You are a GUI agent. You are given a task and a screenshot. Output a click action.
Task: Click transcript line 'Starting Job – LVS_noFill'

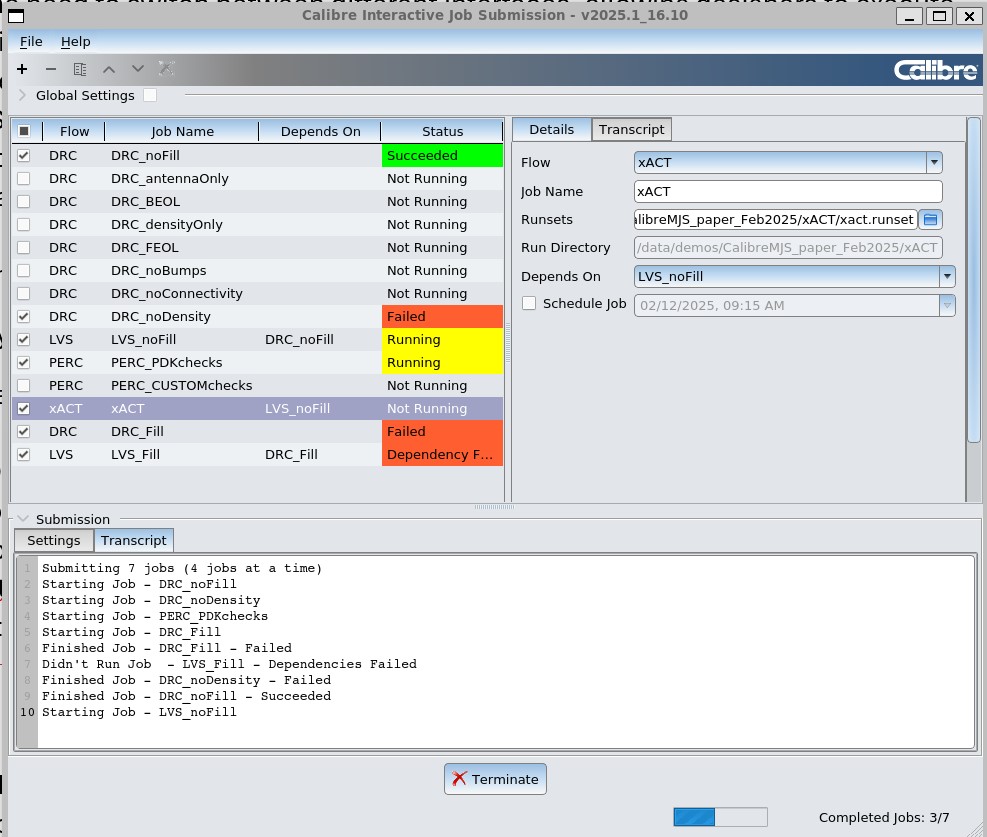139,712
